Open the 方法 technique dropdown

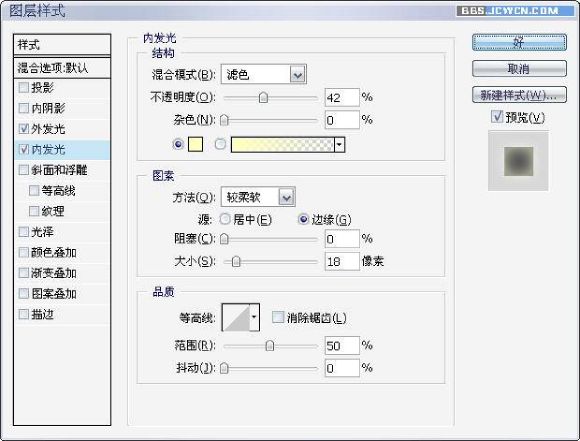tap(258, 197)
